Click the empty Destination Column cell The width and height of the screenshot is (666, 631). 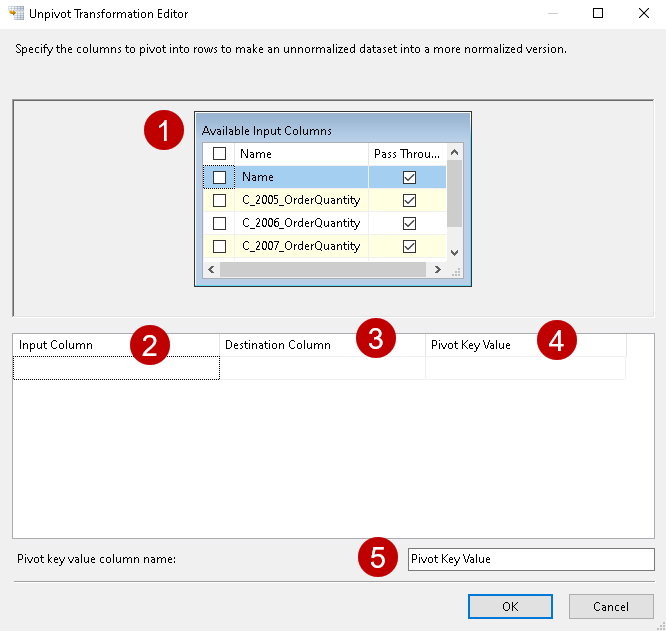coord(322,368)
